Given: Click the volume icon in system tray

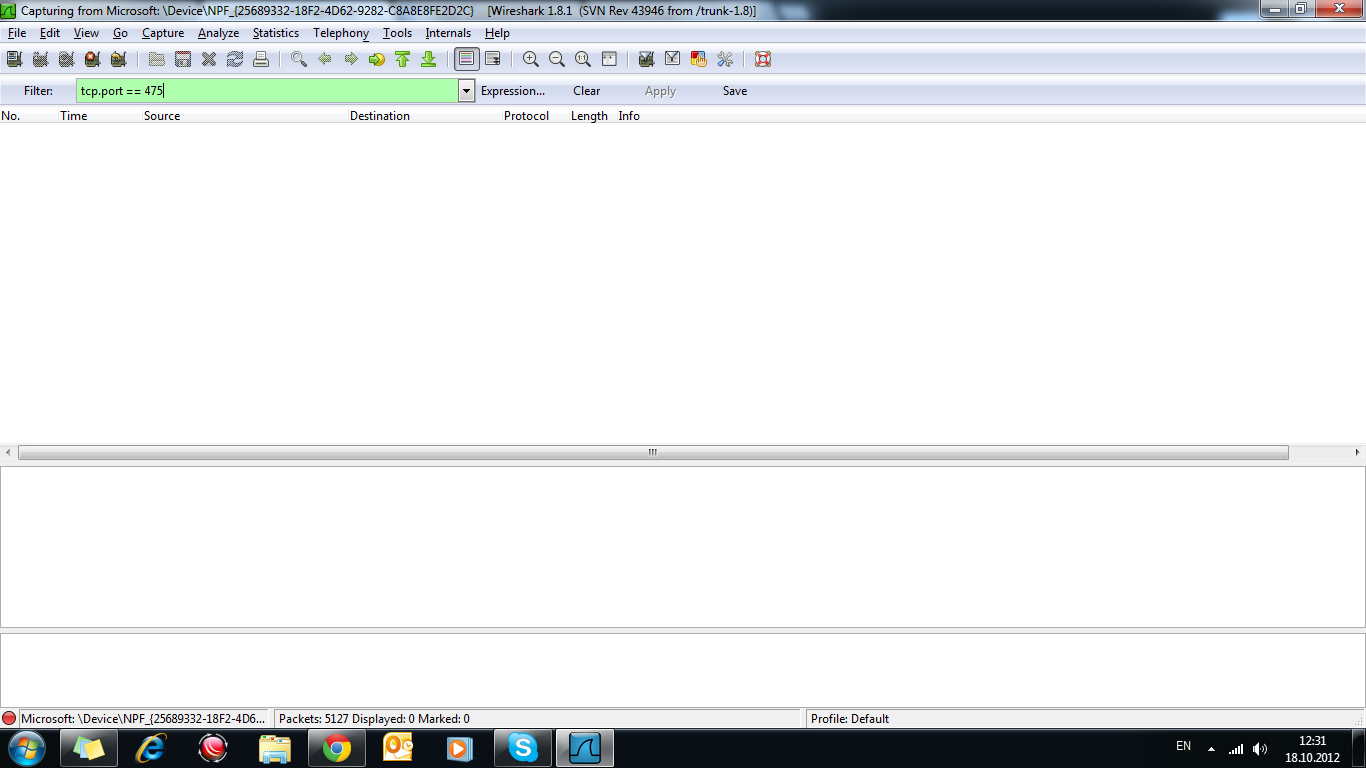Looking at the screenshot, I should click(x=1260, y=748).
